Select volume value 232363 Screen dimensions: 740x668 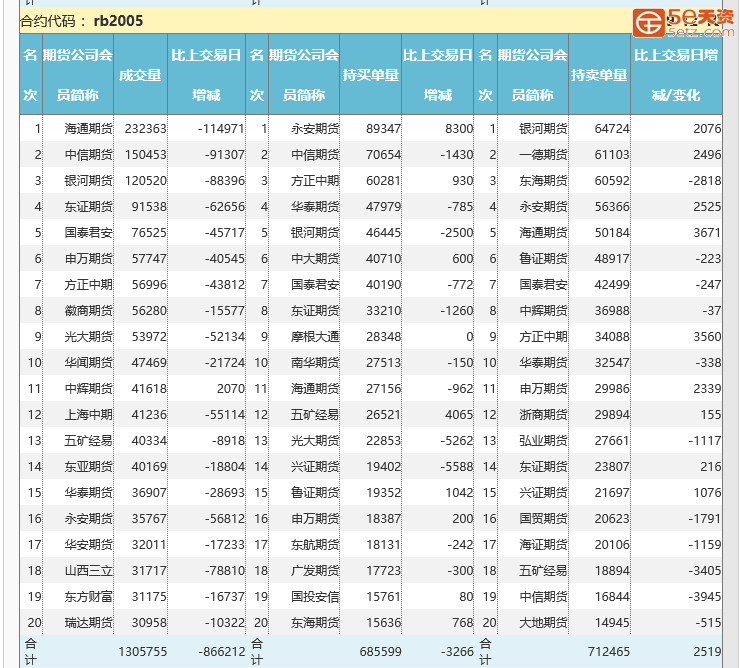(145, 128)
